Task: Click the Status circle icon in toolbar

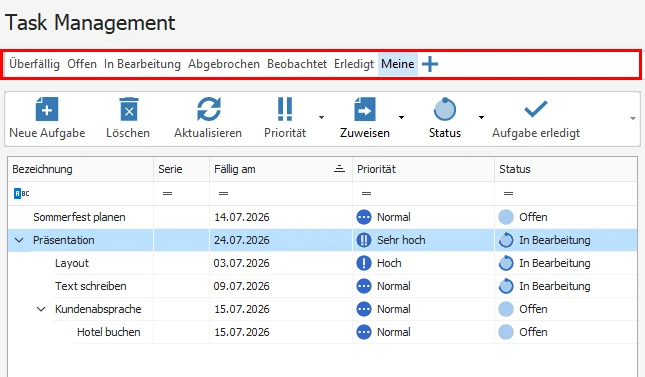Action: tap(445, 109)
